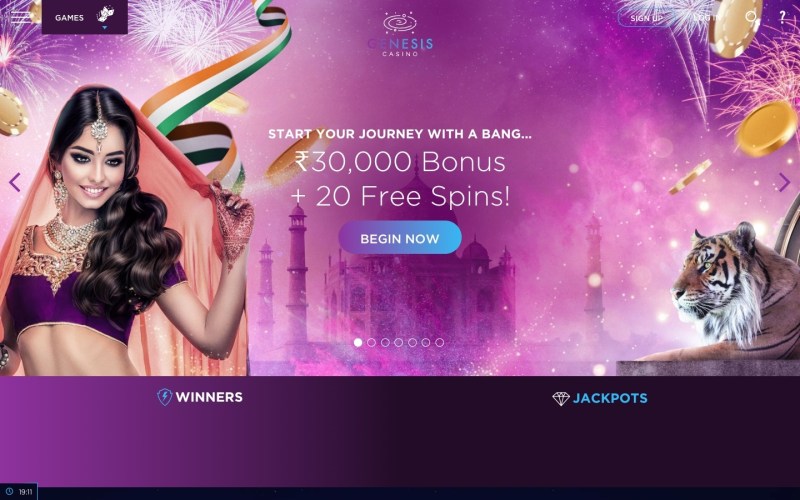Click the Winners lightning shield icon
The image size is (800, 500).
coord(164,397)
